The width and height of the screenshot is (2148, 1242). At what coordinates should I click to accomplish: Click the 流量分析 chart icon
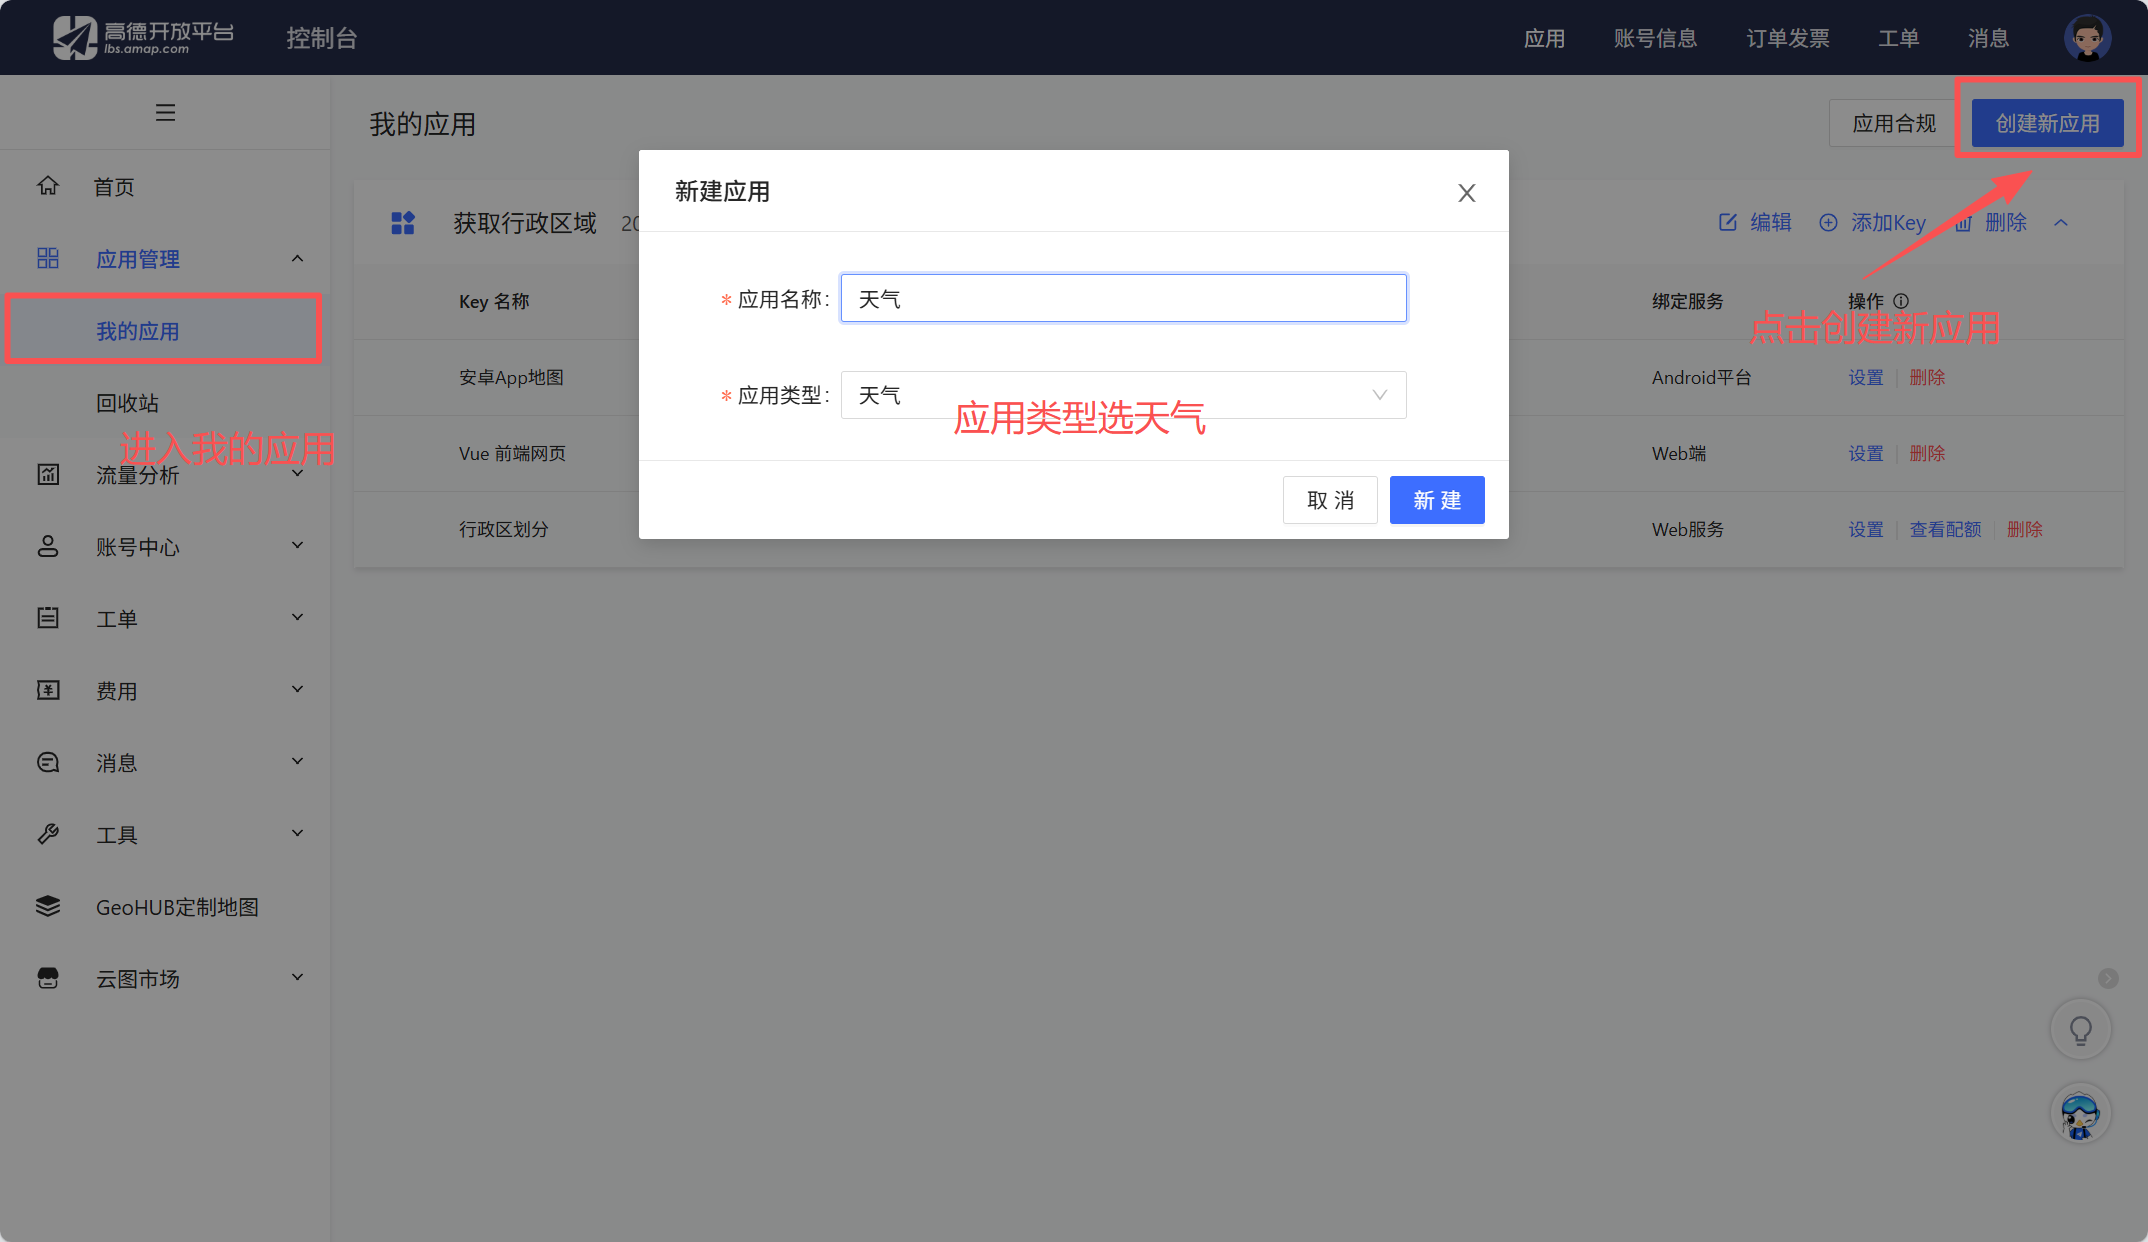click(48, 474)
